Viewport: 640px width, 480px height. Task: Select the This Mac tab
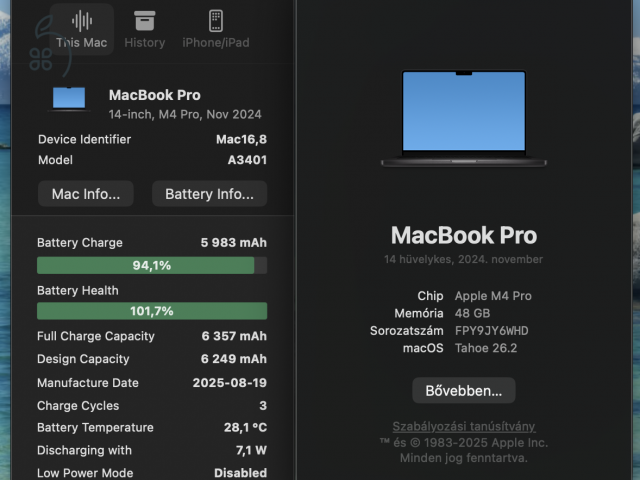point(82,29)
